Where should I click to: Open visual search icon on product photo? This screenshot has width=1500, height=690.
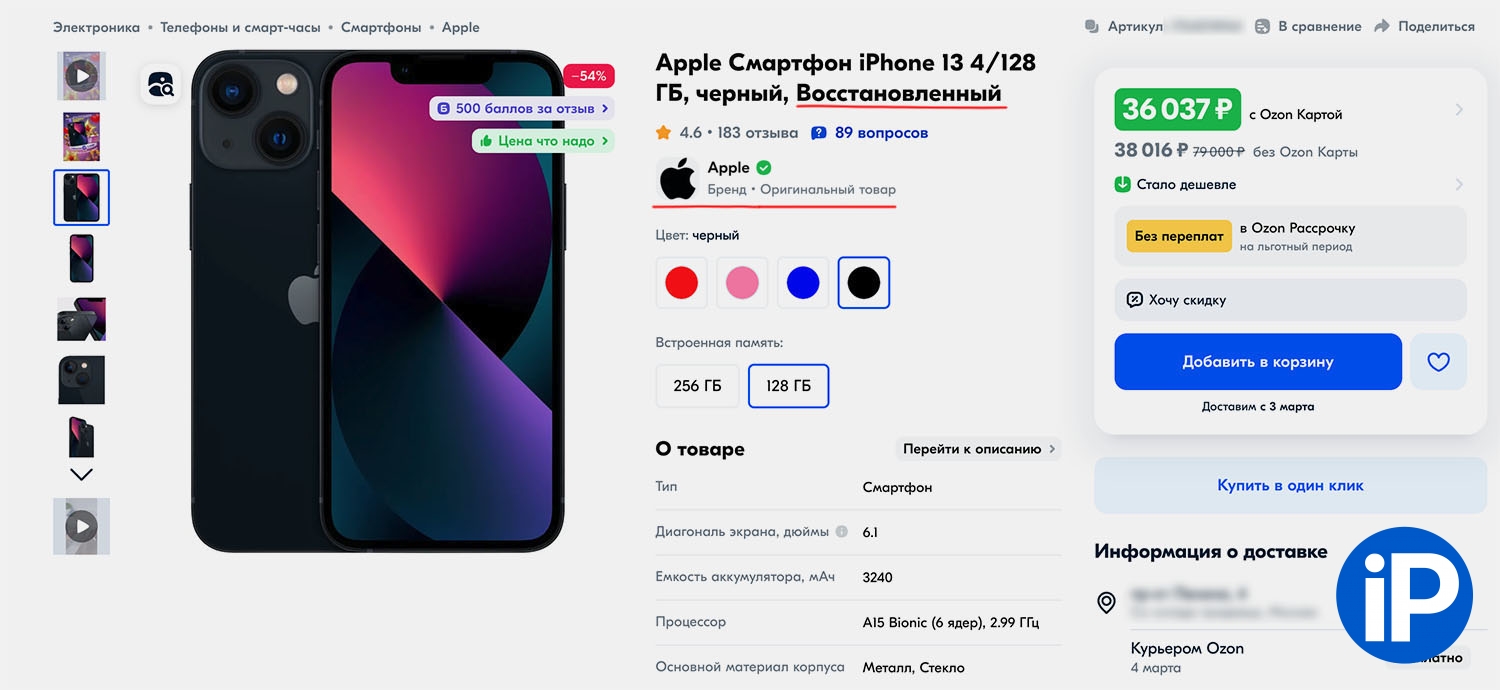tap(161, 85)
